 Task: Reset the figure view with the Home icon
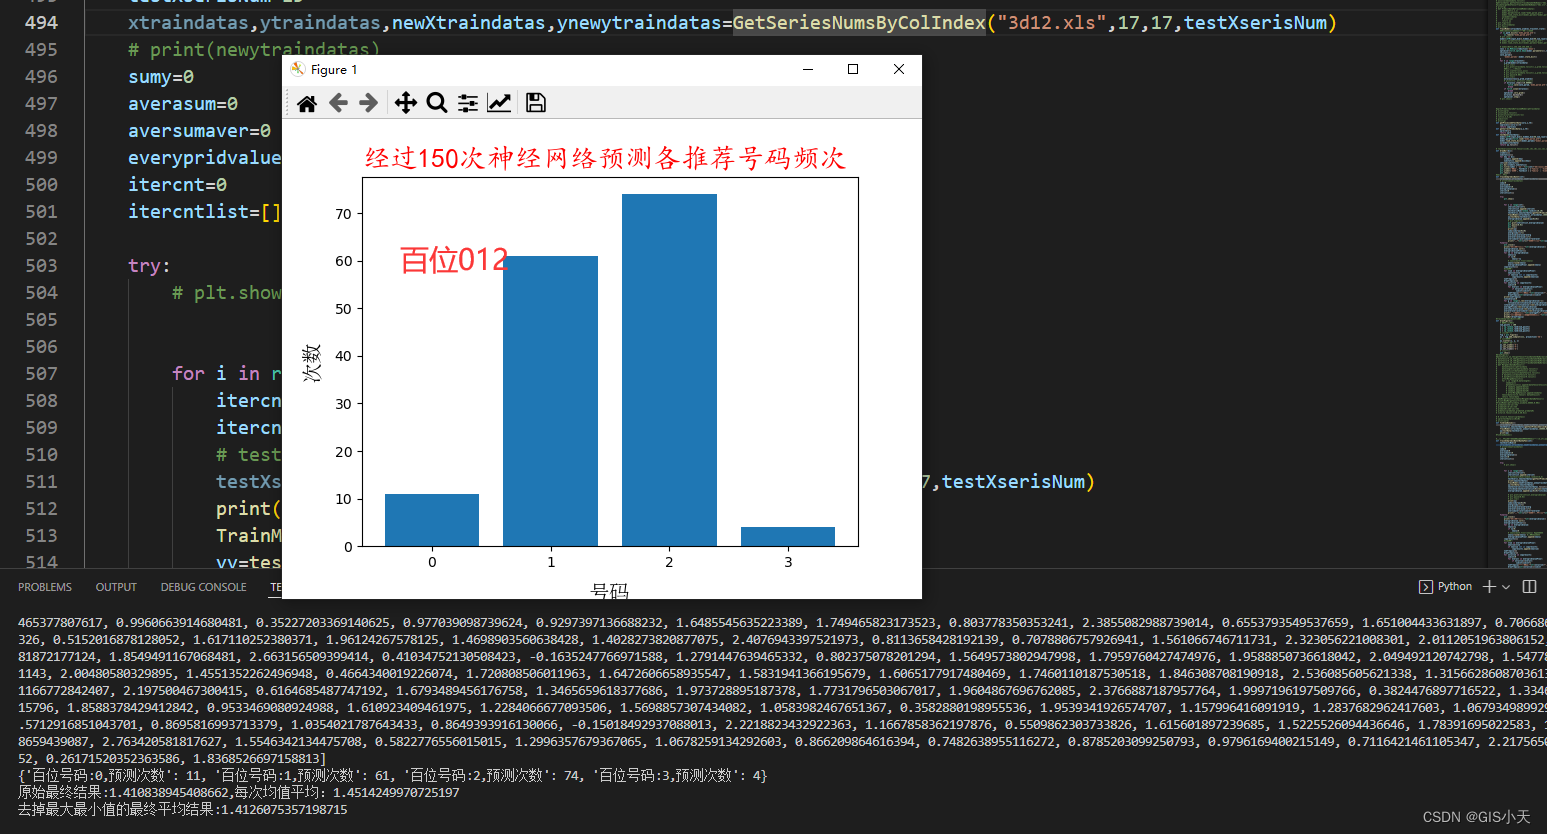tap(307, 103)
